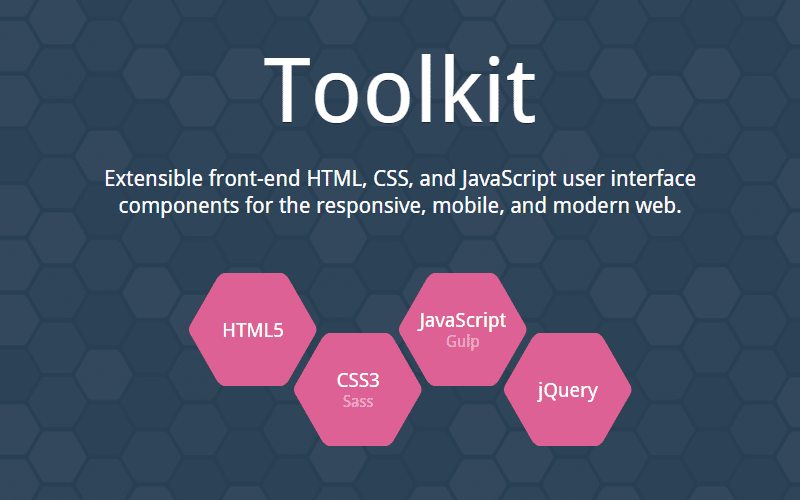This screenshot has height=500, width=800.
Task: Click the "components for the responsive" text line
Action: click(x=400, y=206)
